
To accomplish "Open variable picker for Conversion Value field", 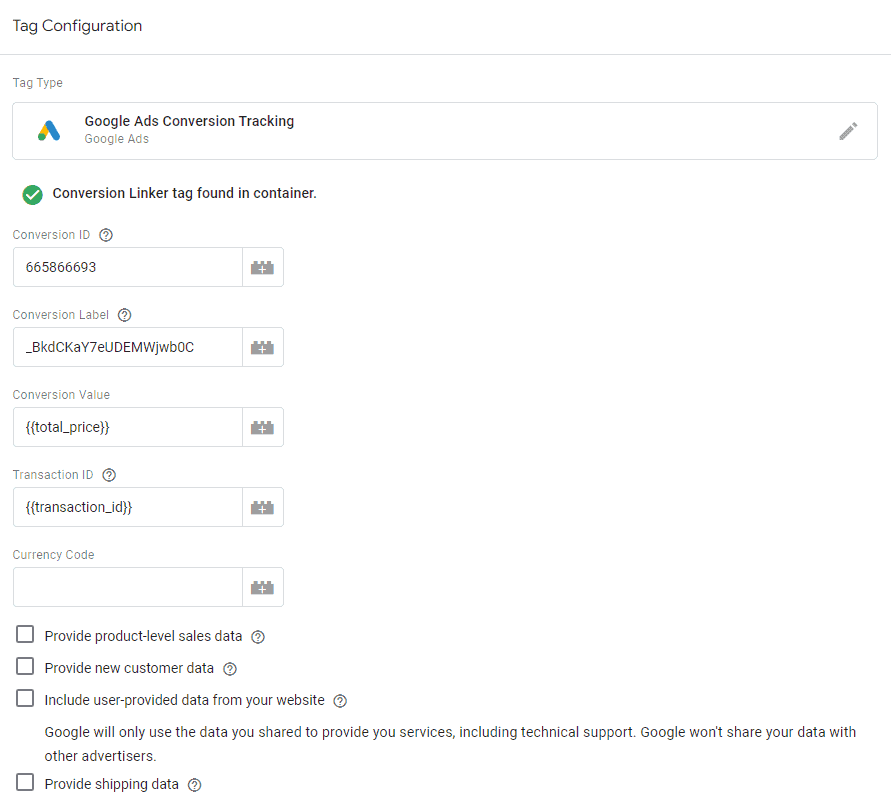I will 262,427.
